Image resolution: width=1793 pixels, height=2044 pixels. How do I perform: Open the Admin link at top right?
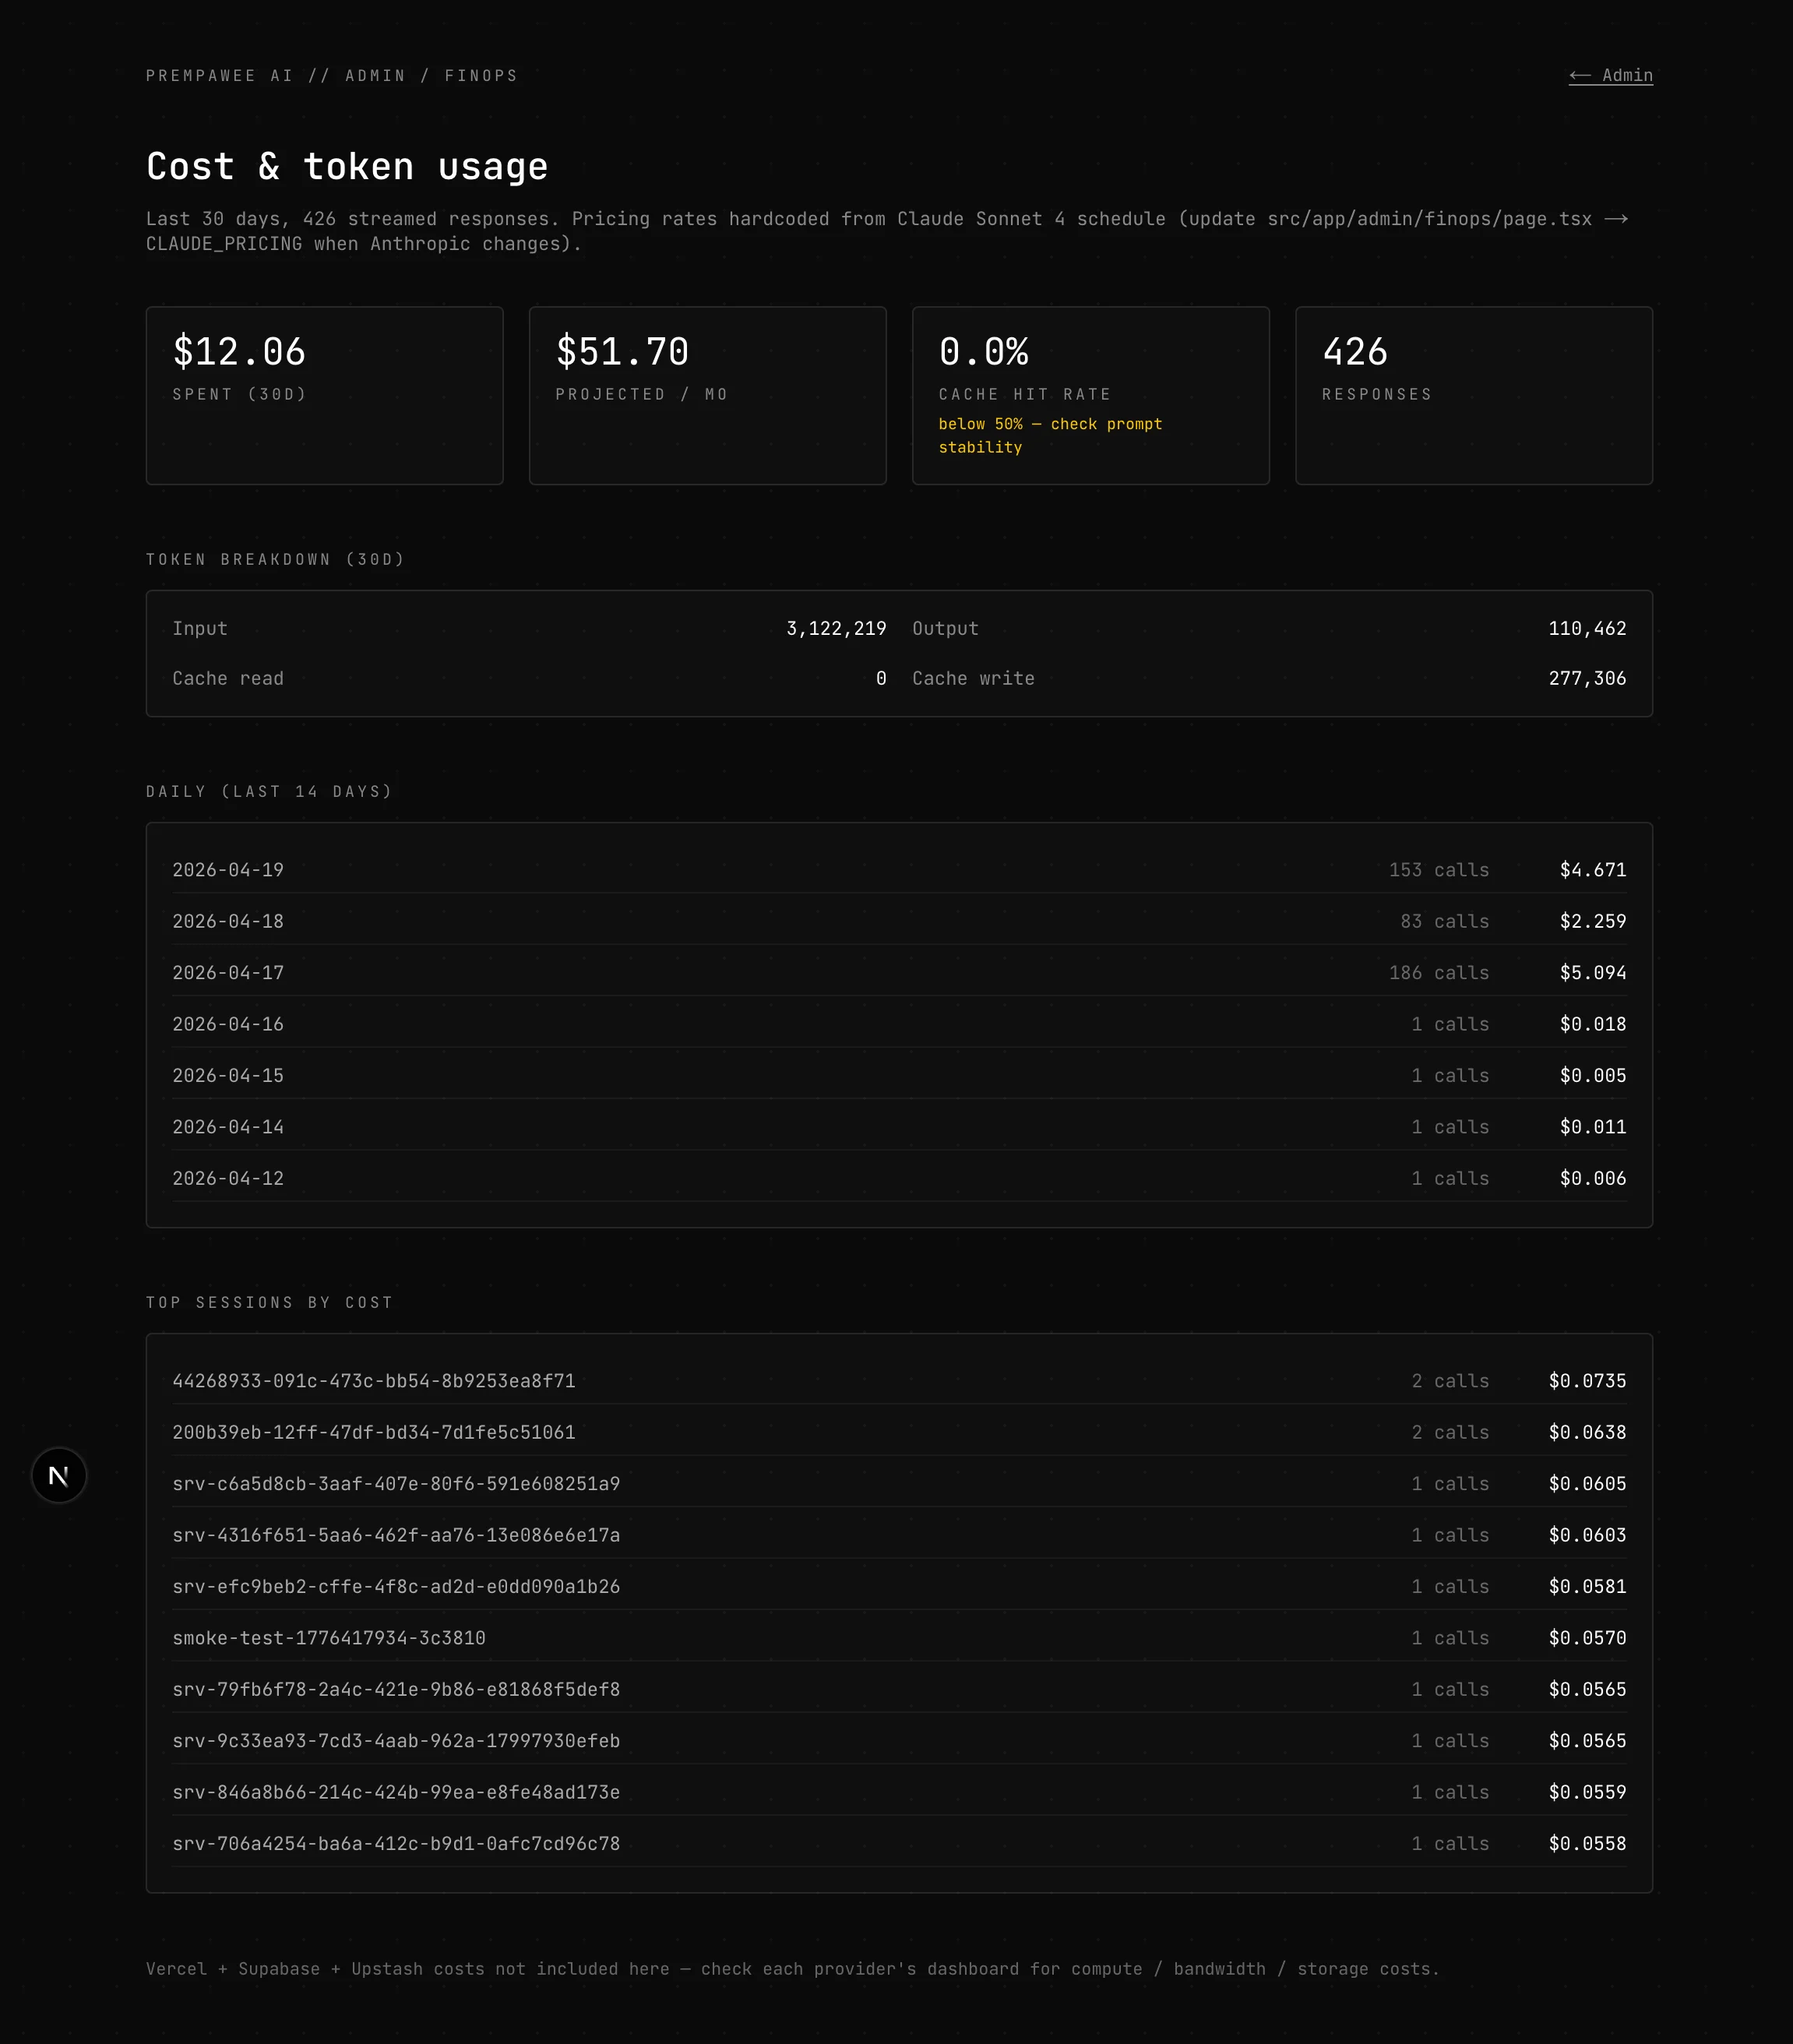tap(1626, 76)
